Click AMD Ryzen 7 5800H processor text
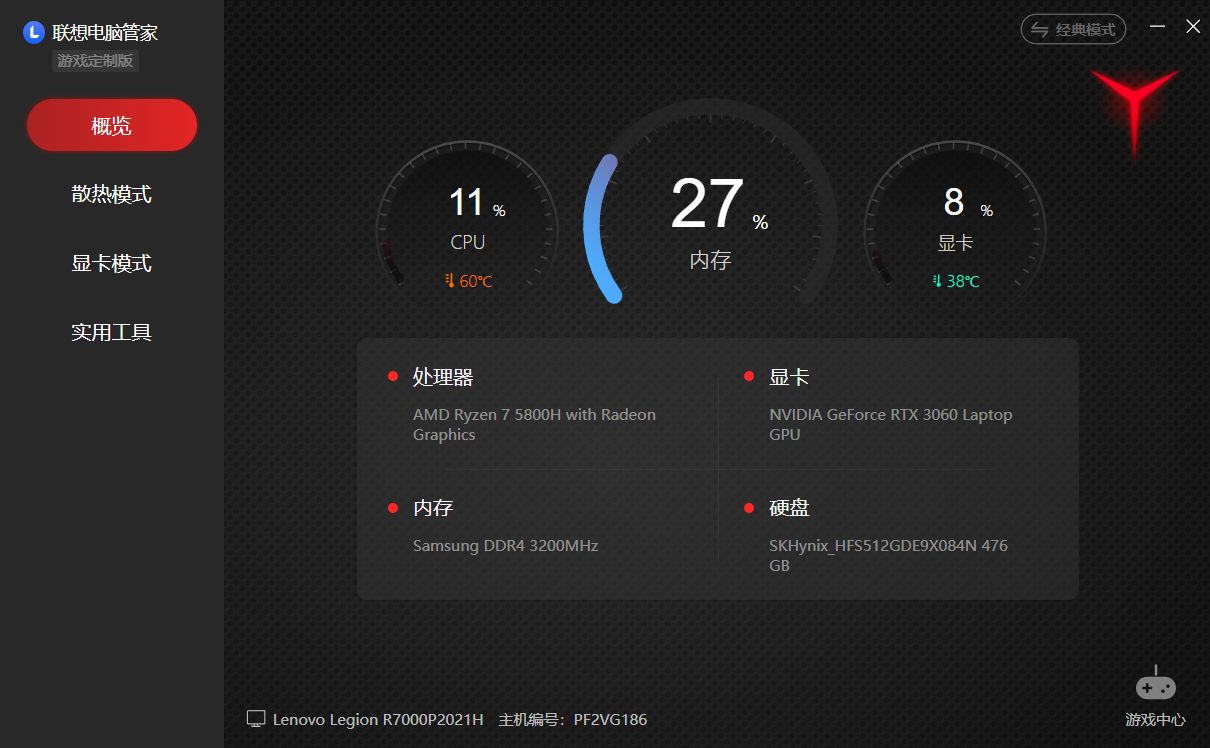 tap(534, 424)
